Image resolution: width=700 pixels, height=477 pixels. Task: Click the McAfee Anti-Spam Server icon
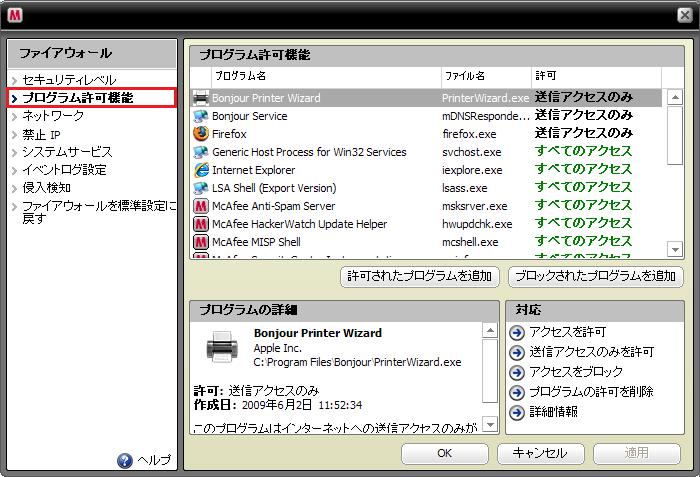pos(200,206)
